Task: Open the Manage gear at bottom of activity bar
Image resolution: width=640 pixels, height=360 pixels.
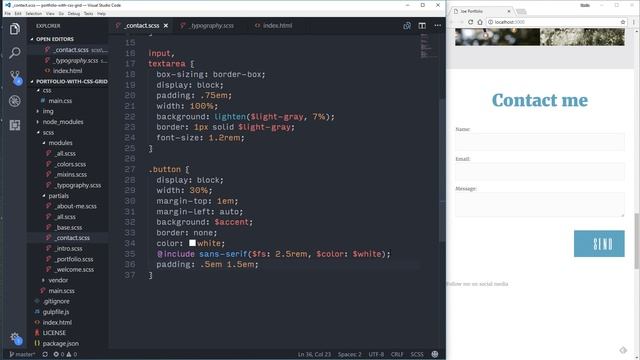Action: pos(15,338)
